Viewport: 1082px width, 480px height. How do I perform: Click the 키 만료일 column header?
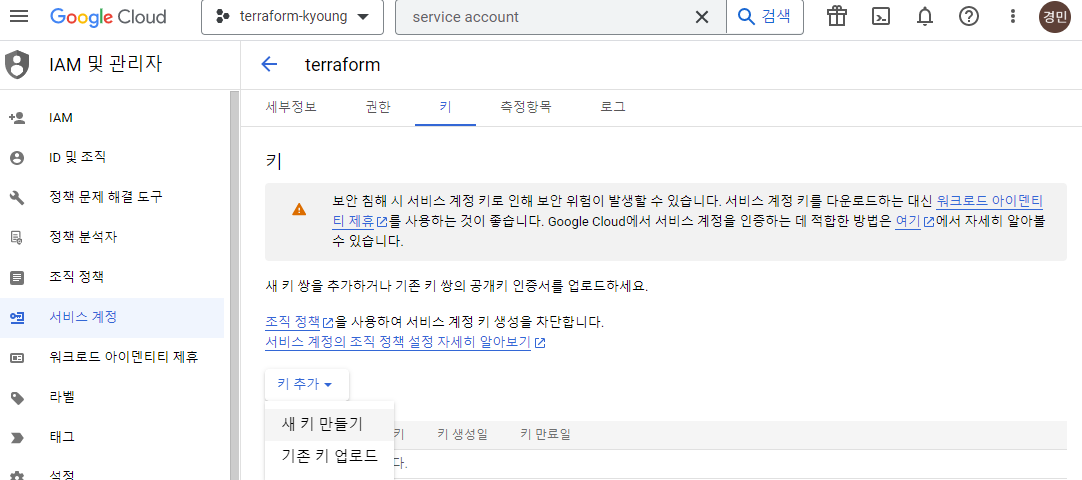point(545,434)
